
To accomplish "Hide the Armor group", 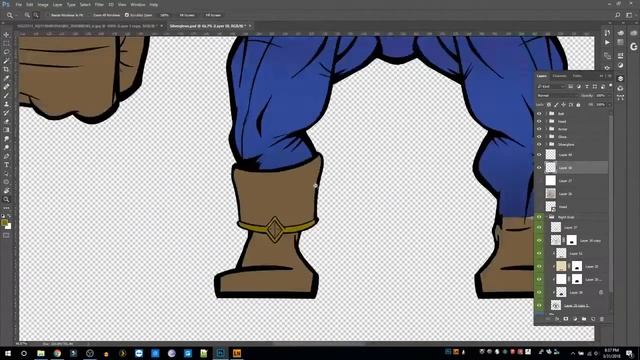I will click(539, 129).
